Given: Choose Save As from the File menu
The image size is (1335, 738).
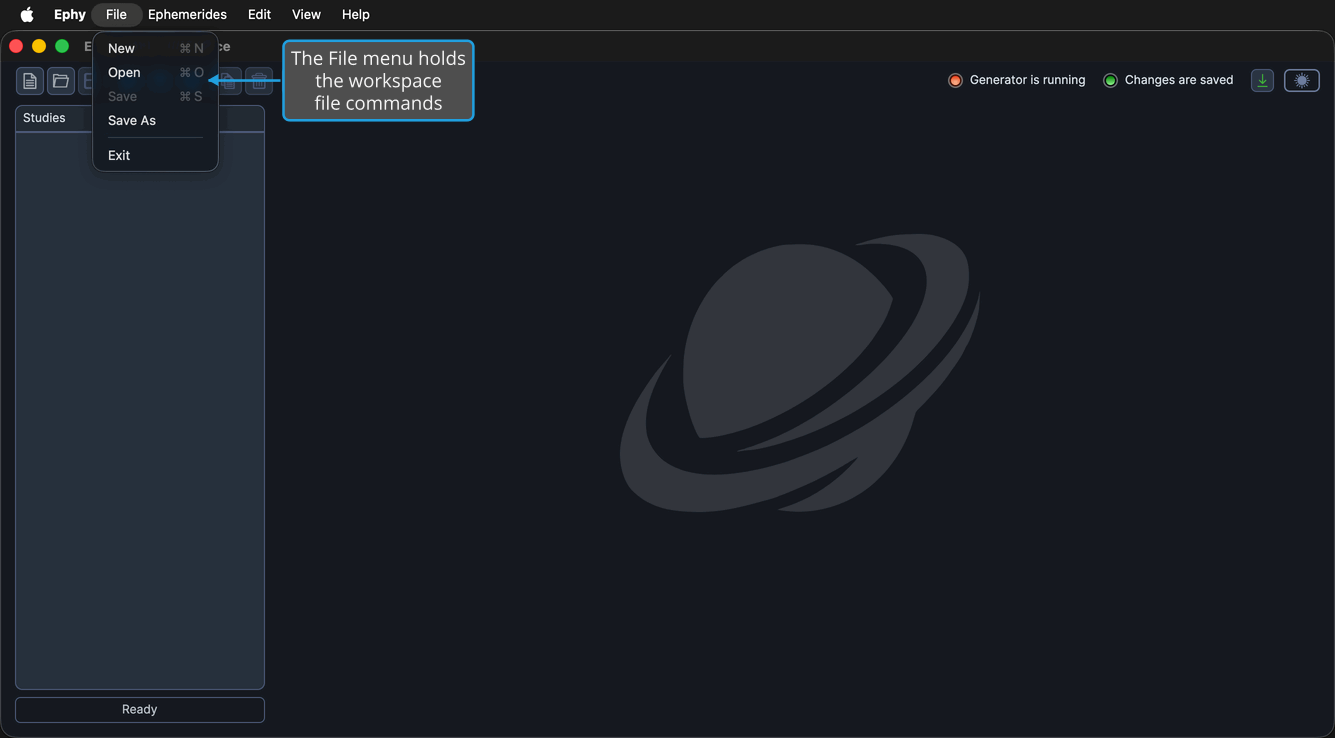Looking at the screenshot, I should (155, 120).
